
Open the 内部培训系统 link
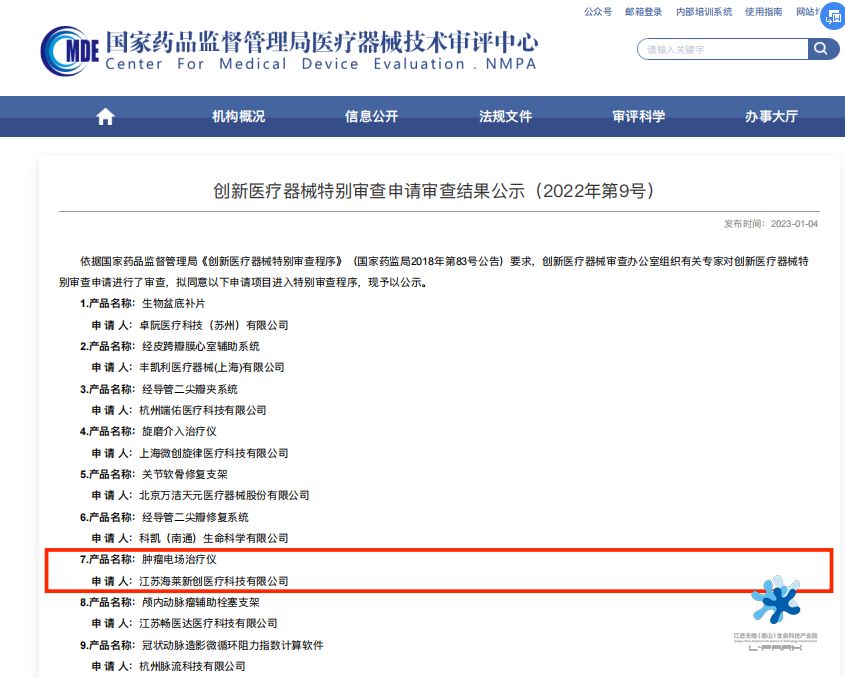[704, 12]
